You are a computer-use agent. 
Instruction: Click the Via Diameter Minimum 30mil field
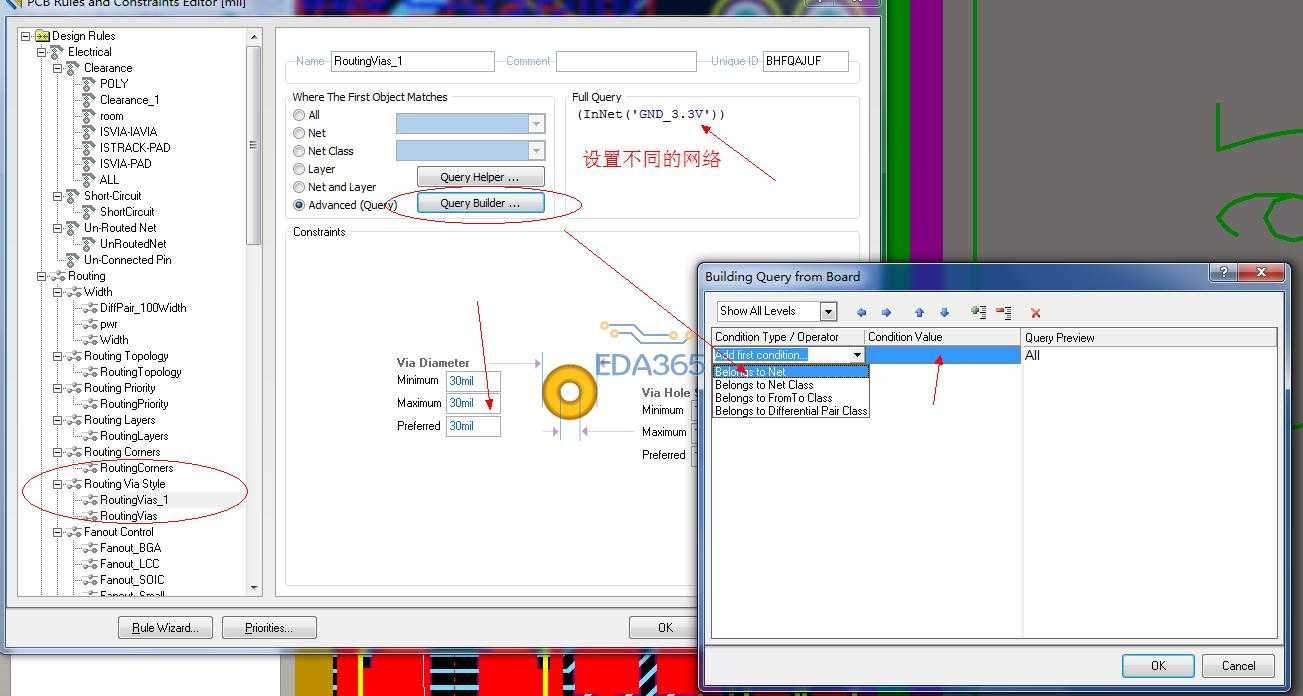[x=473, y=381]
